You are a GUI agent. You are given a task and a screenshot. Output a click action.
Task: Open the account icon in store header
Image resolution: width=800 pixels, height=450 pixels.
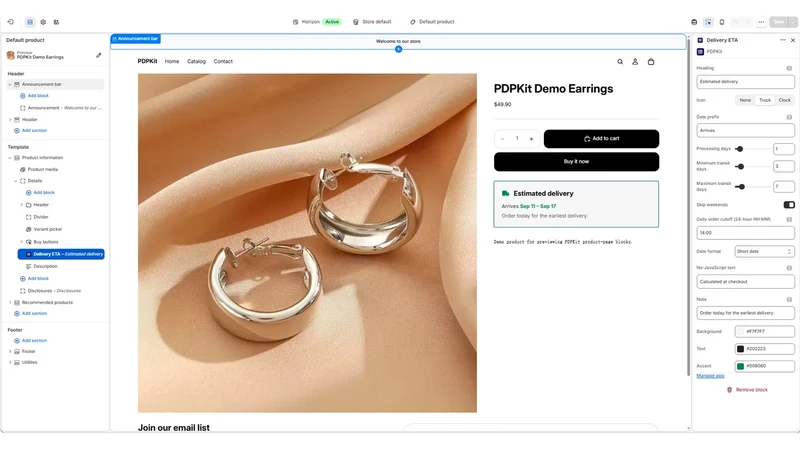[635, 62]
